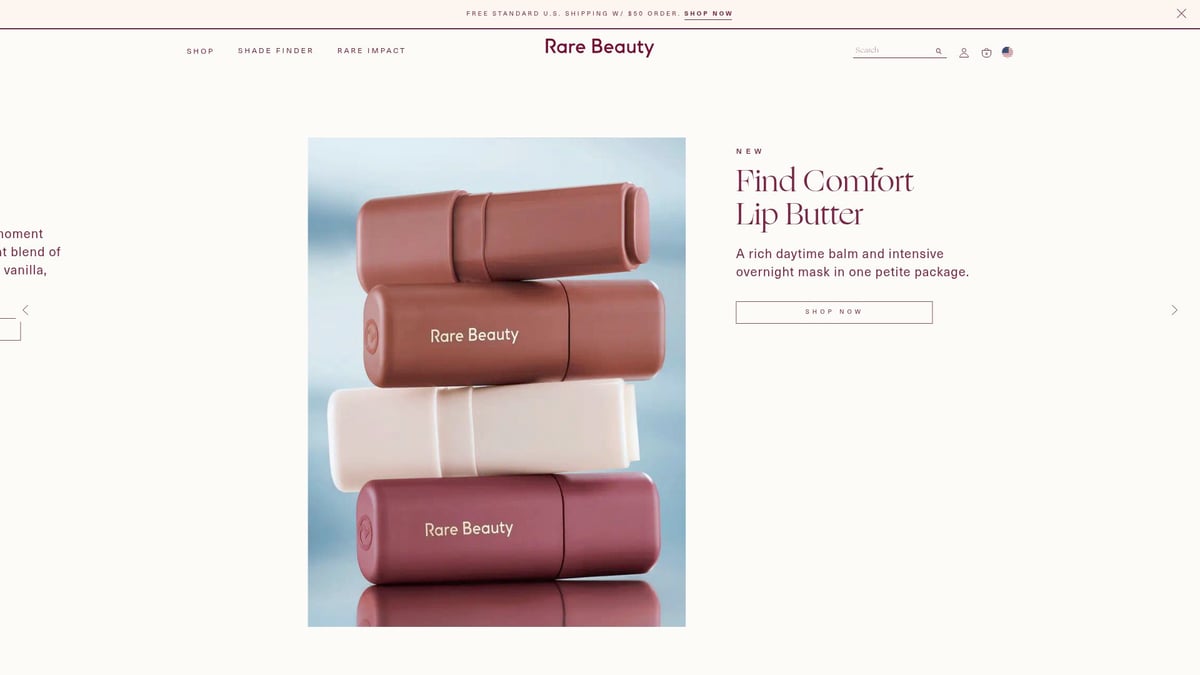Click the search magnifier icon
Image resolution: width=1200 pixels, height=675 pixels.
[x=938, y=51]
